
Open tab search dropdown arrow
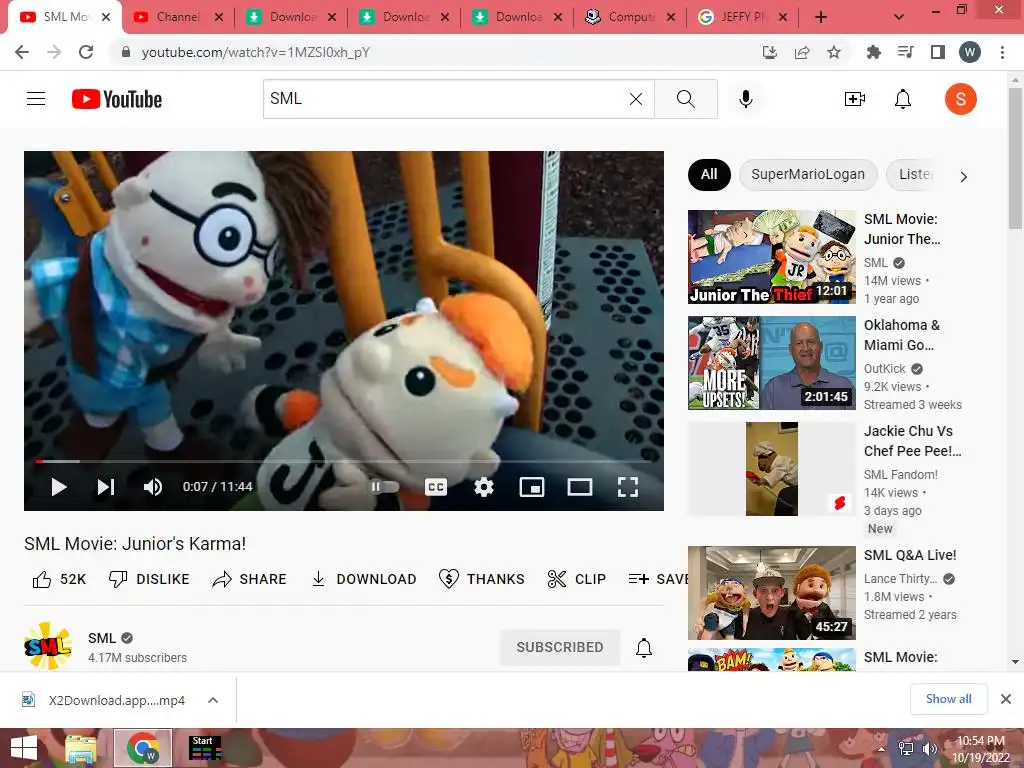(899, 17)
